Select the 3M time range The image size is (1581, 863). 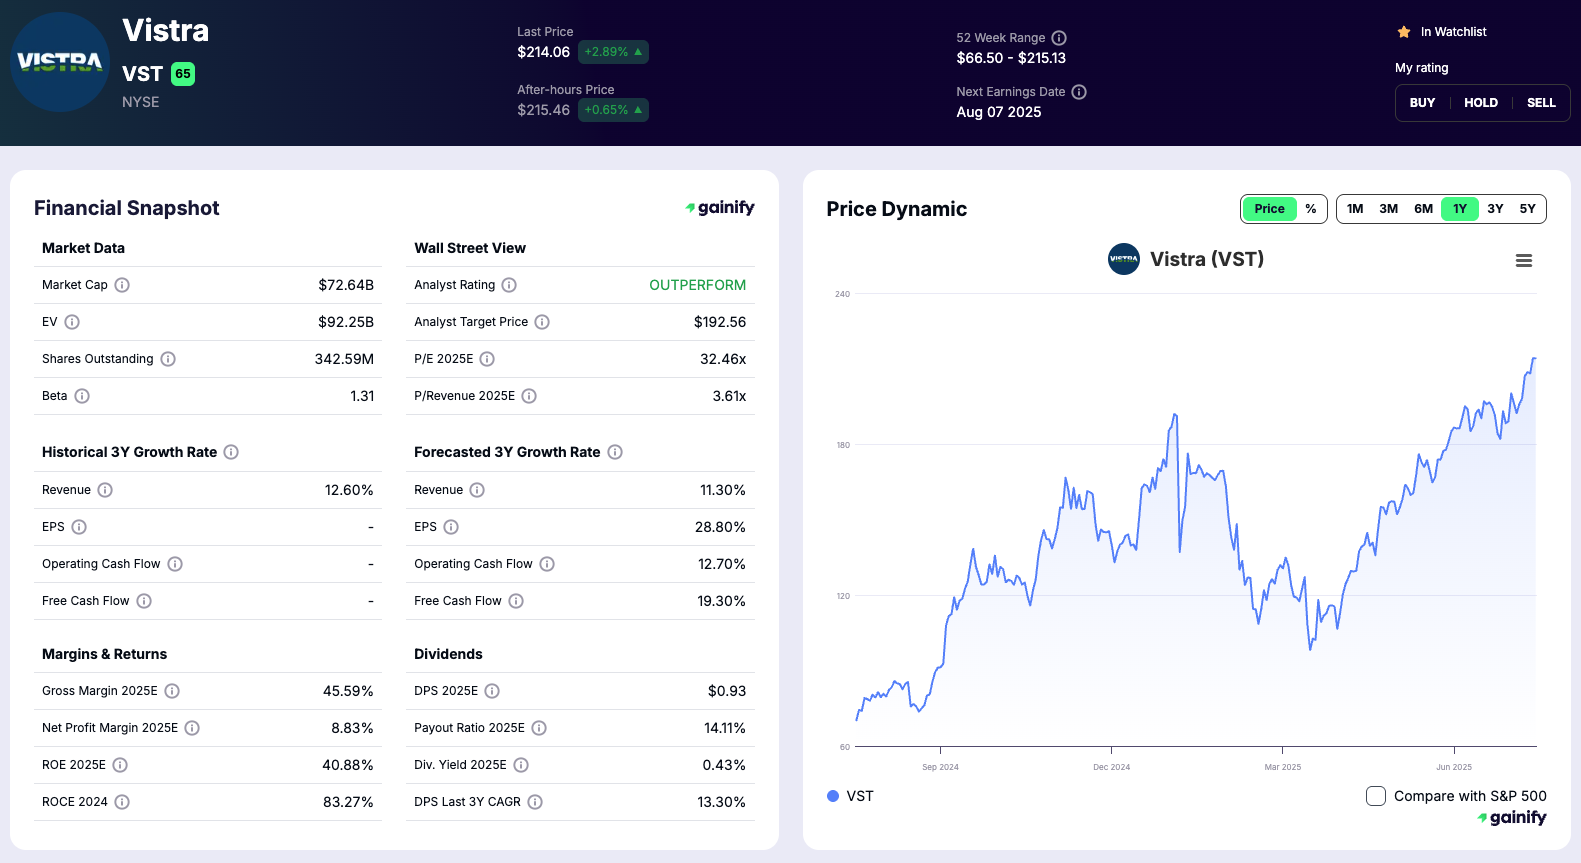[1389, 209]
